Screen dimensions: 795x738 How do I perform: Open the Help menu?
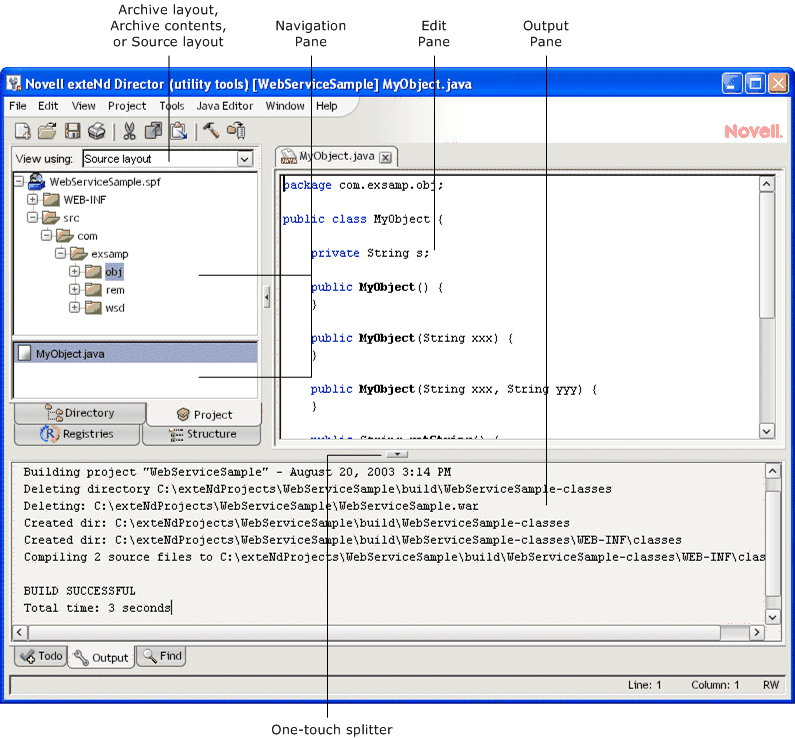[x=327, y=106]
